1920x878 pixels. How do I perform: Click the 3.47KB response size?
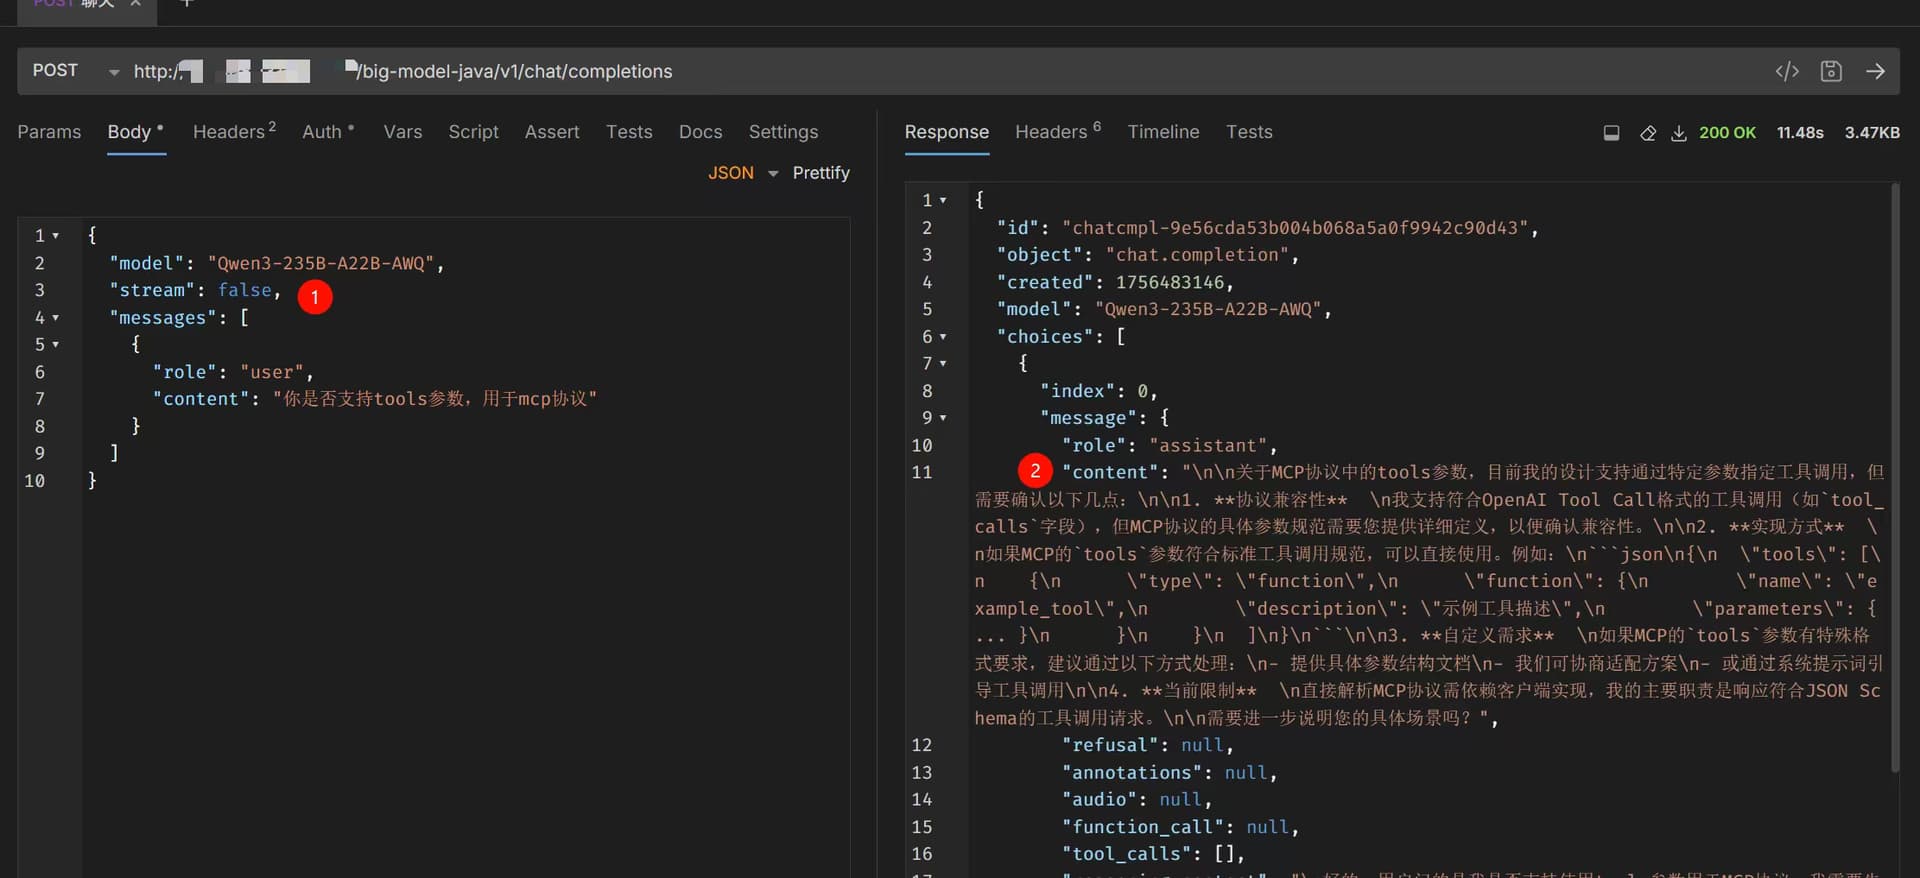click(x=1872, y=133)
